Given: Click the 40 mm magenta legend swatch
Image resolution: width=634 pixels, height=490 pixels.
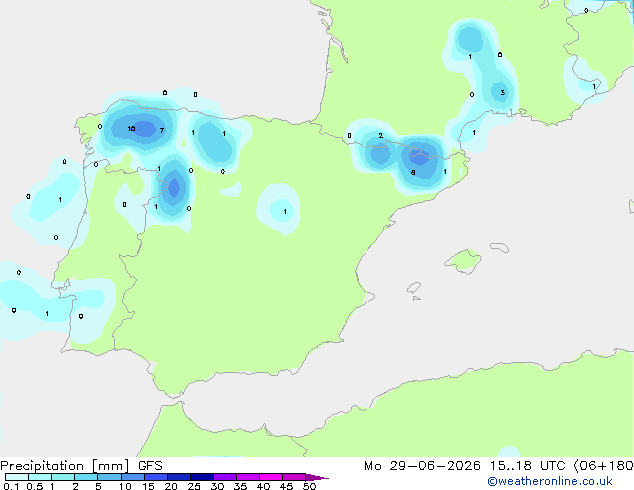Looking at the screenshot, I should [271, 477].
